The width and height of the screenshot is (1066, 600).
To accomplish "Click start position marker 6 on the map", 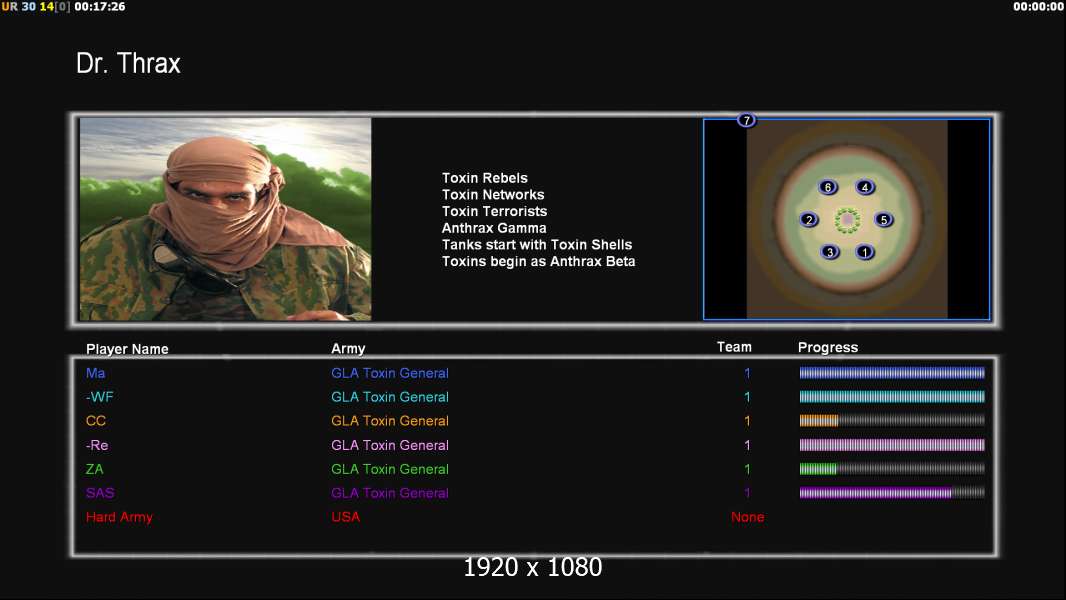I will point(827,187).
